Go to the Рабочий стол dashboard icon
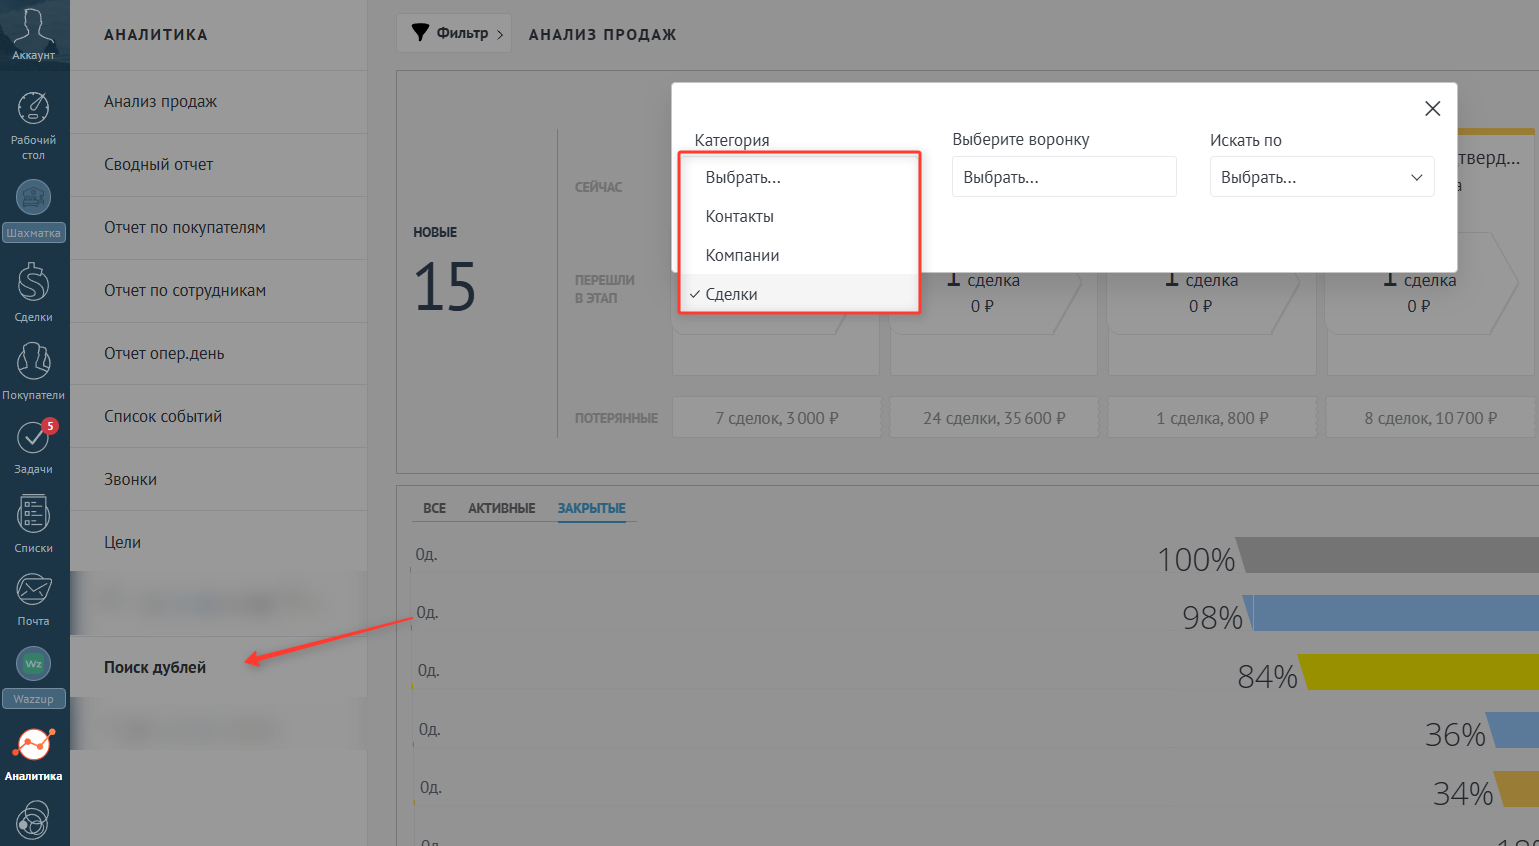Screen dimensions: 1539x846 point(34,108)
